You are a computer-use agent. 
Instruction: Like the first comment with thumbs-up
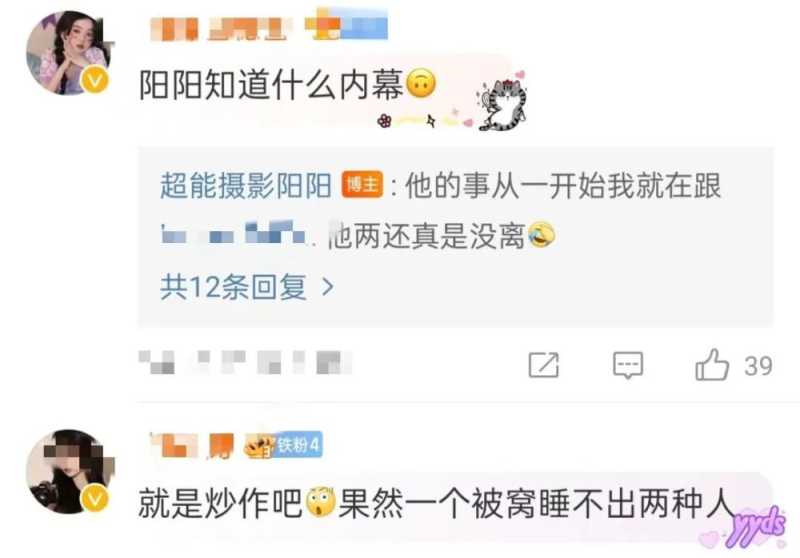pyautogui.click(x=712, y=365)
